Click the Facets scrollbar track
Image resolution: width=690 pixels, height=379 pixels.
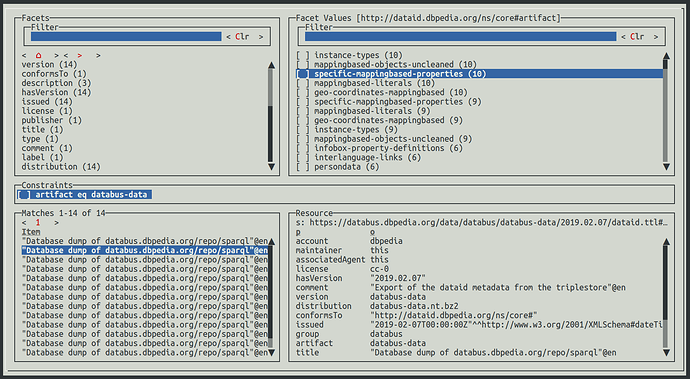click(271, 116)
